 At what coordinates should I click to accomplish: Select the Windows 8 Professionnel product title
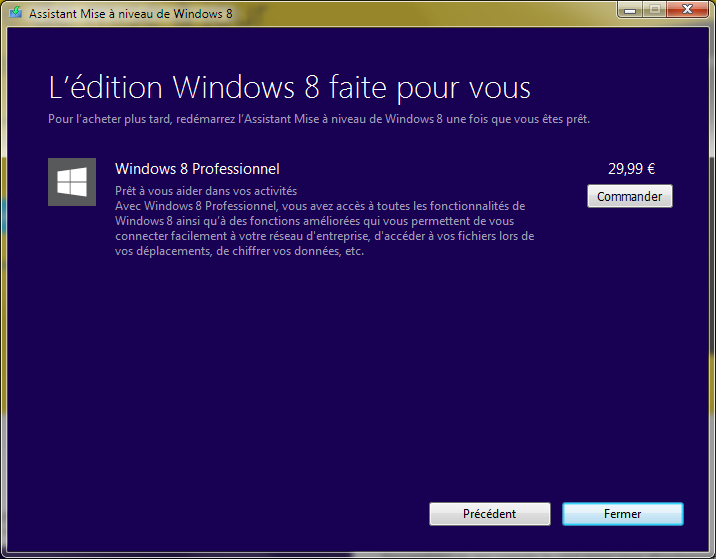point(197,169)
